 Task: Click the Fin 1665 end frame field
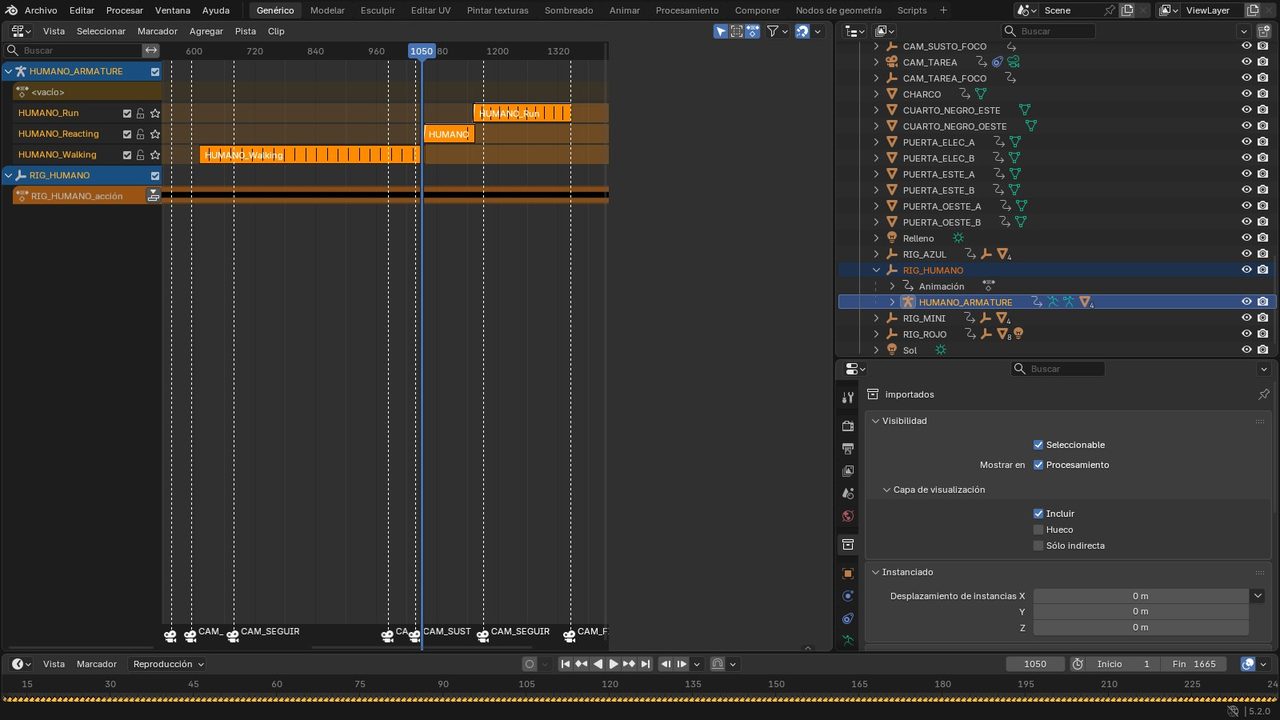1193,664
